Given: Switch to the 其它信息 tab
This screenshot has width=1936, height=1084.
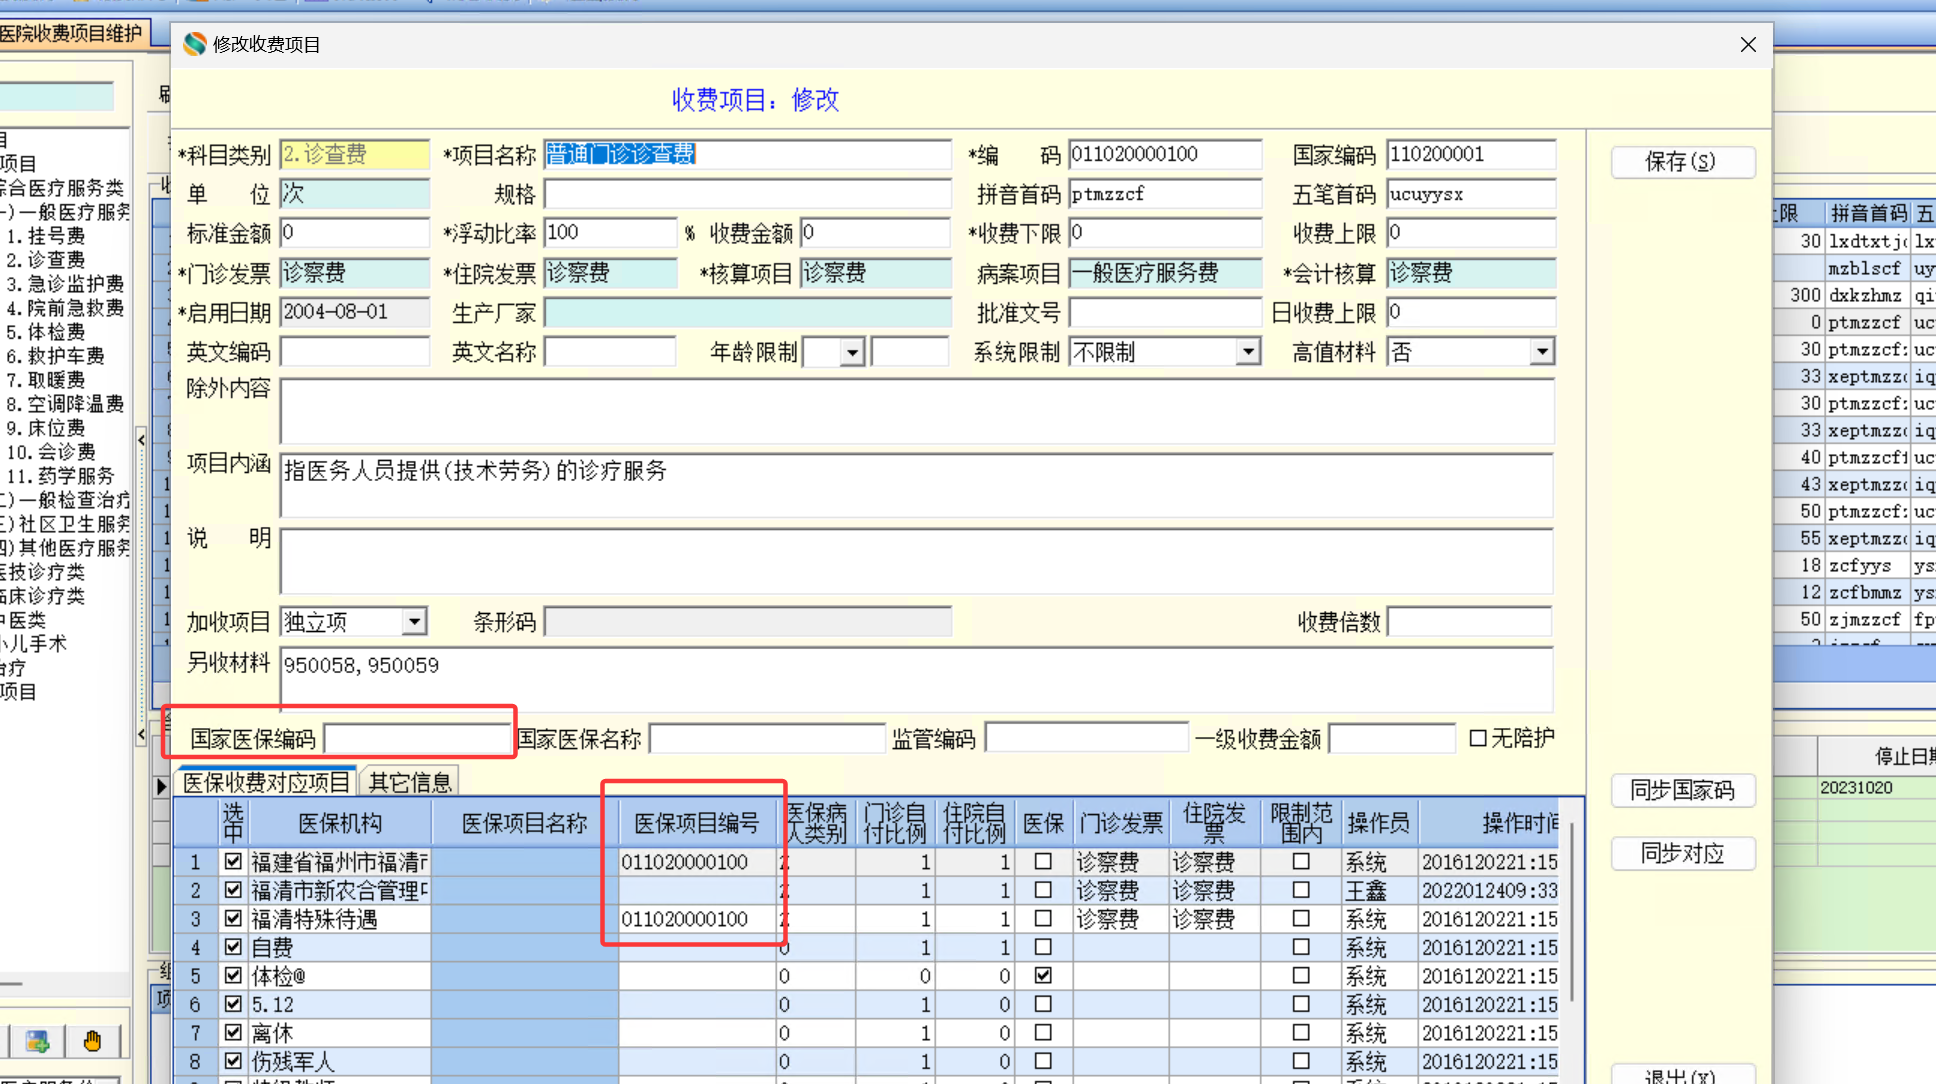Looking at the screenshot, I should tap(410, 782).
